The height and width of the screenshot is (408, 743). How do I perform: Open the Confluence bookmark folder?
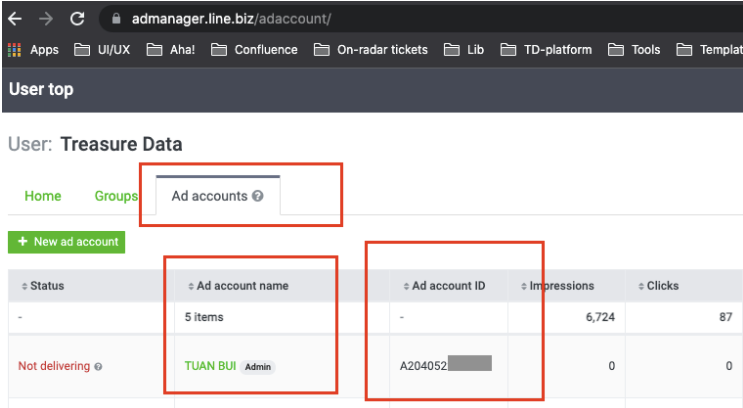255,49
